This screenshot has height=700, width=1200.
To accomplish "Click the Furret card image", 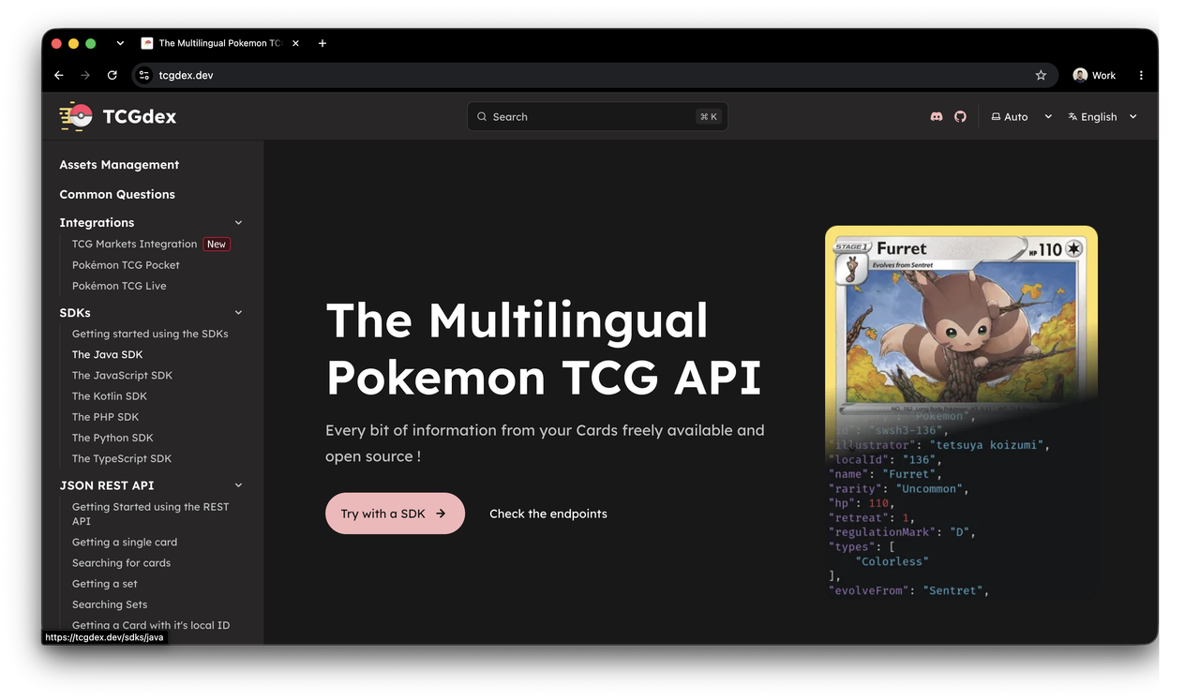I will tap(961, 318).
